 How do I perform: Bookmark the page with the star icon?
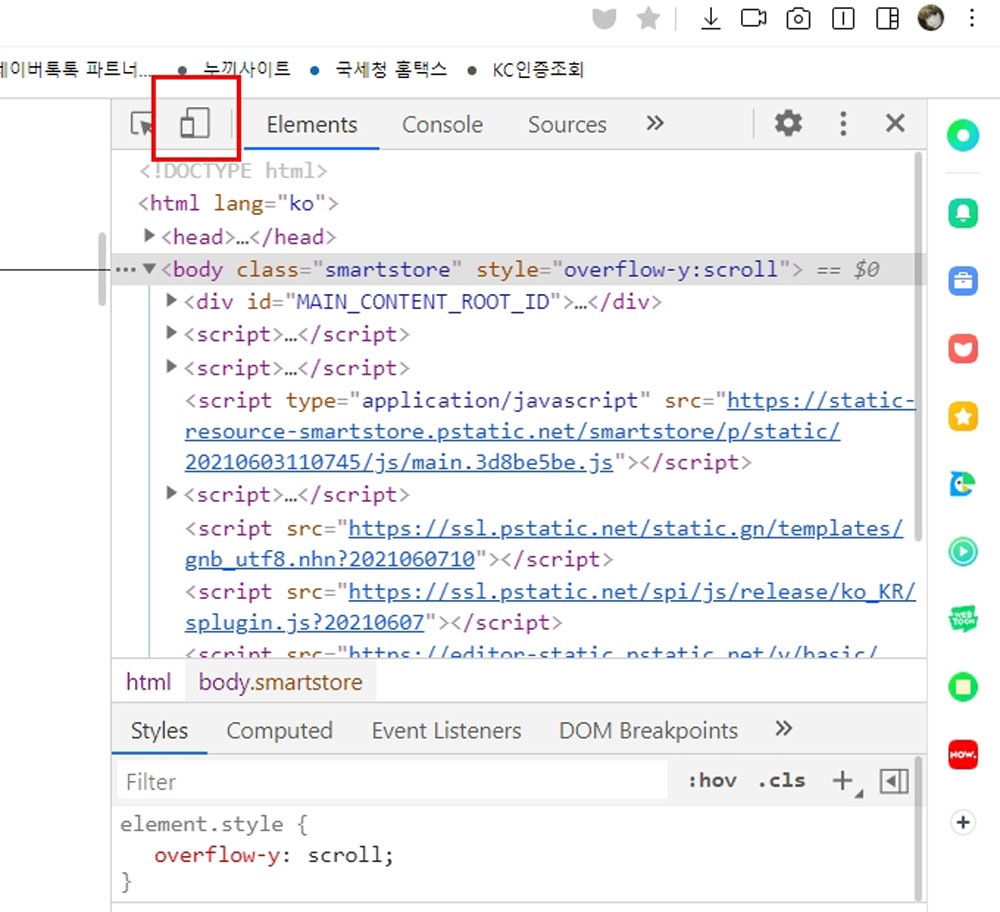coord(648,18)
